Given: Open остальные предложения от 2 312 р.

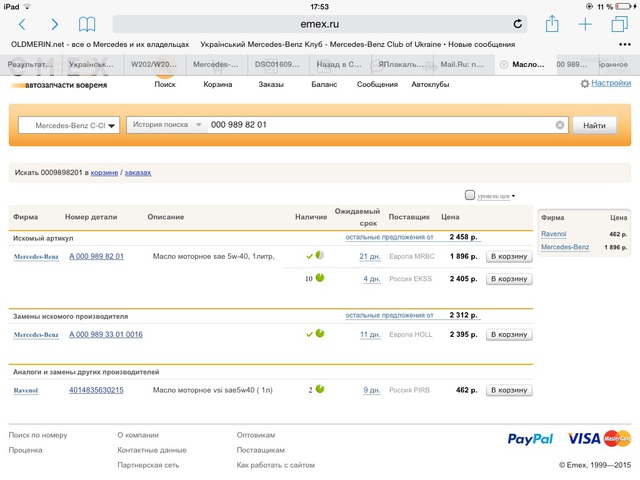Looking at the screenshot, I should click(x=412, y=315).
